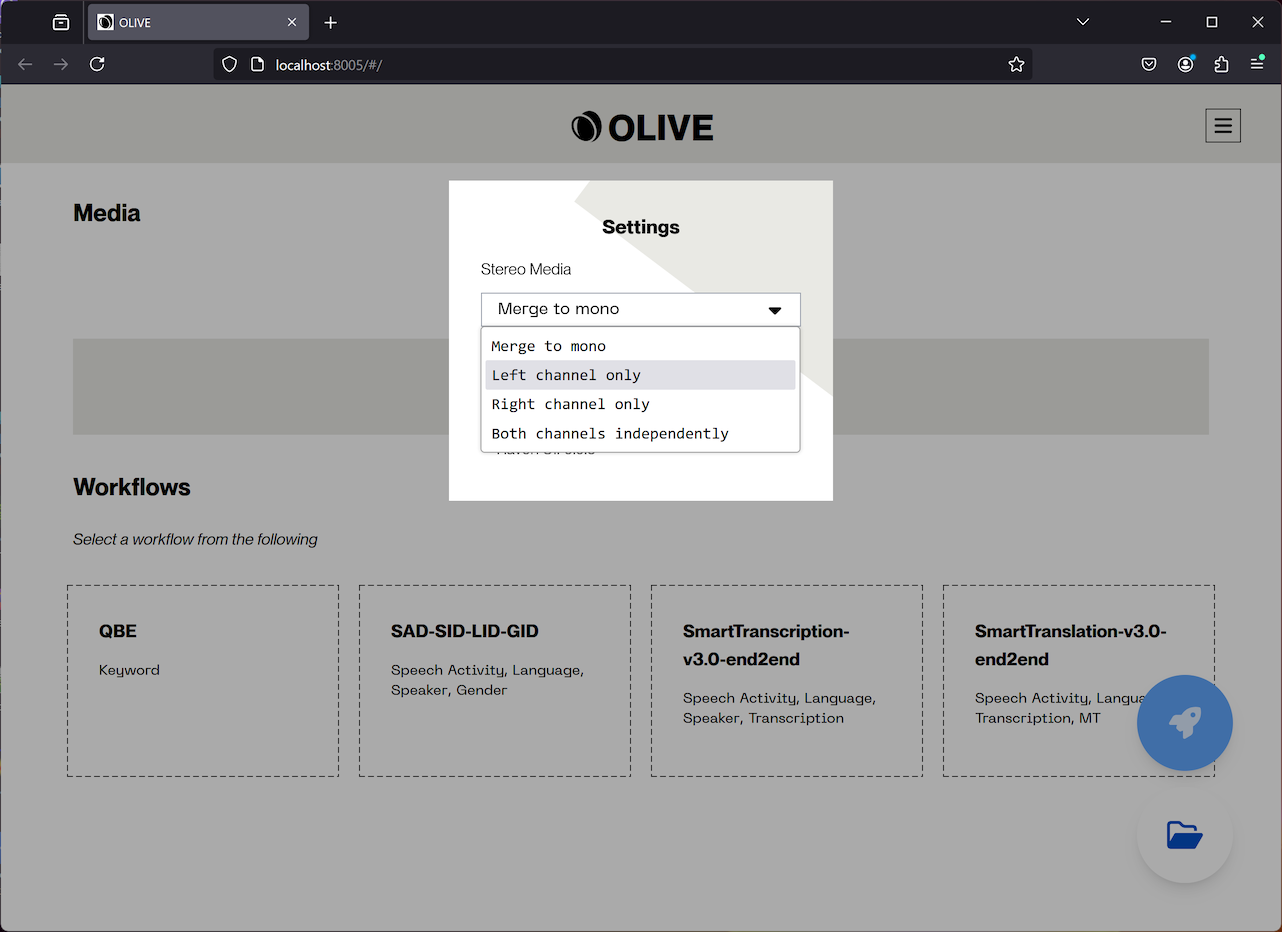Viewport: 1282px width, 932px height.
Task: Click the OLIVE logo
Action: pyautogui.click(x=642, y=127)
